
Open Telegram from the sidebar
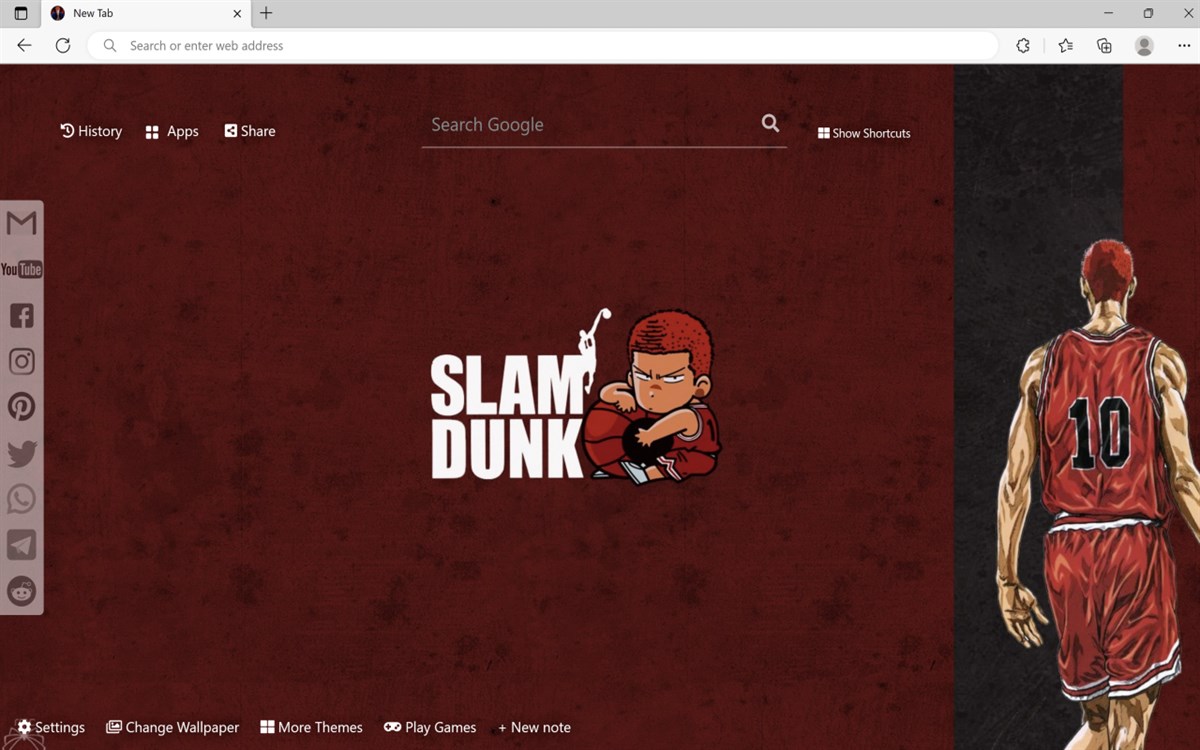(x=21, y=544)
